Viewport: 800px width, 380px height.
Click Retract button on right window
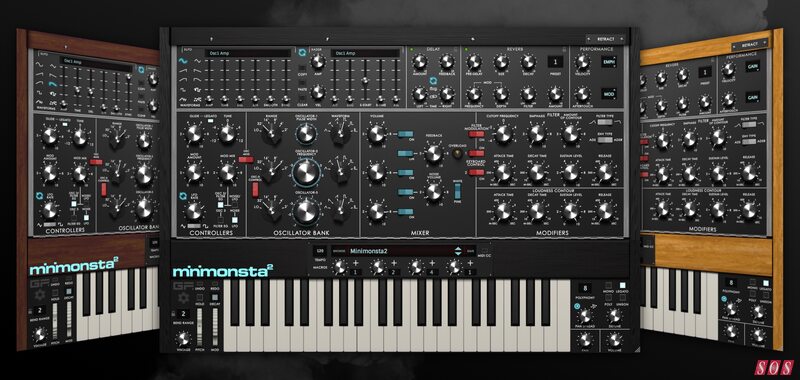coord(750,44)
